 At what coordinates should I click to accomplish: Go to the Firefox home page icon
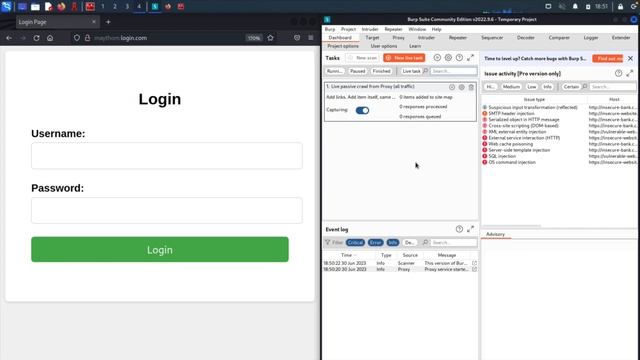pos(50,38)
